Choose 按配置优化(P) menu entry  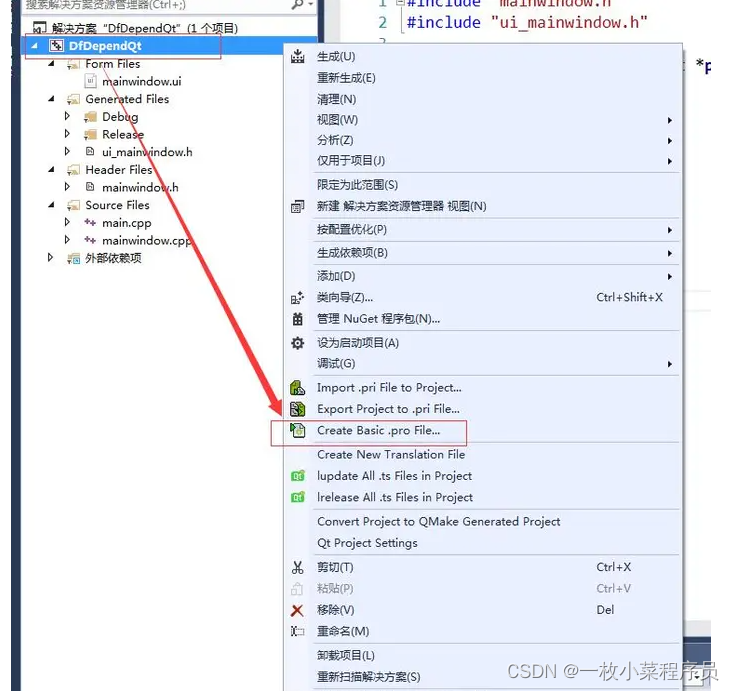tap(482, 230)
